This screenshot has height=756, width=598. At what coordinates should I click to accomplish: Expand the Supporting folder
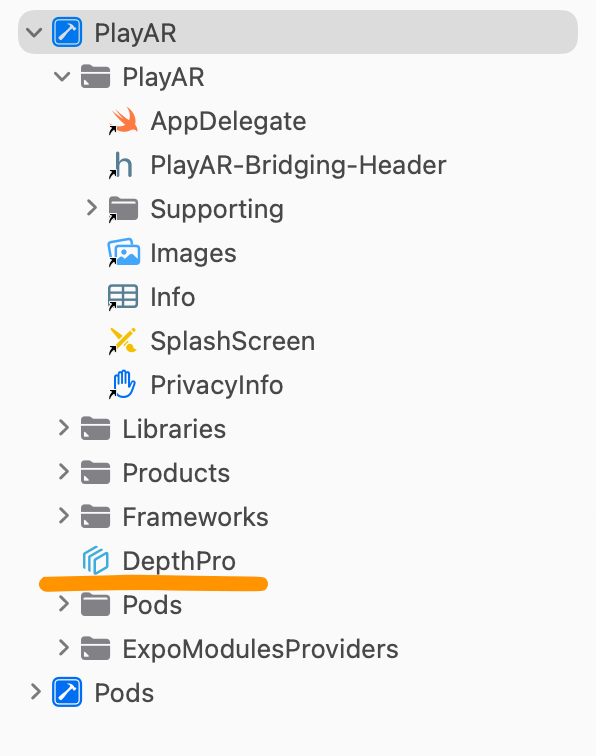91,208
